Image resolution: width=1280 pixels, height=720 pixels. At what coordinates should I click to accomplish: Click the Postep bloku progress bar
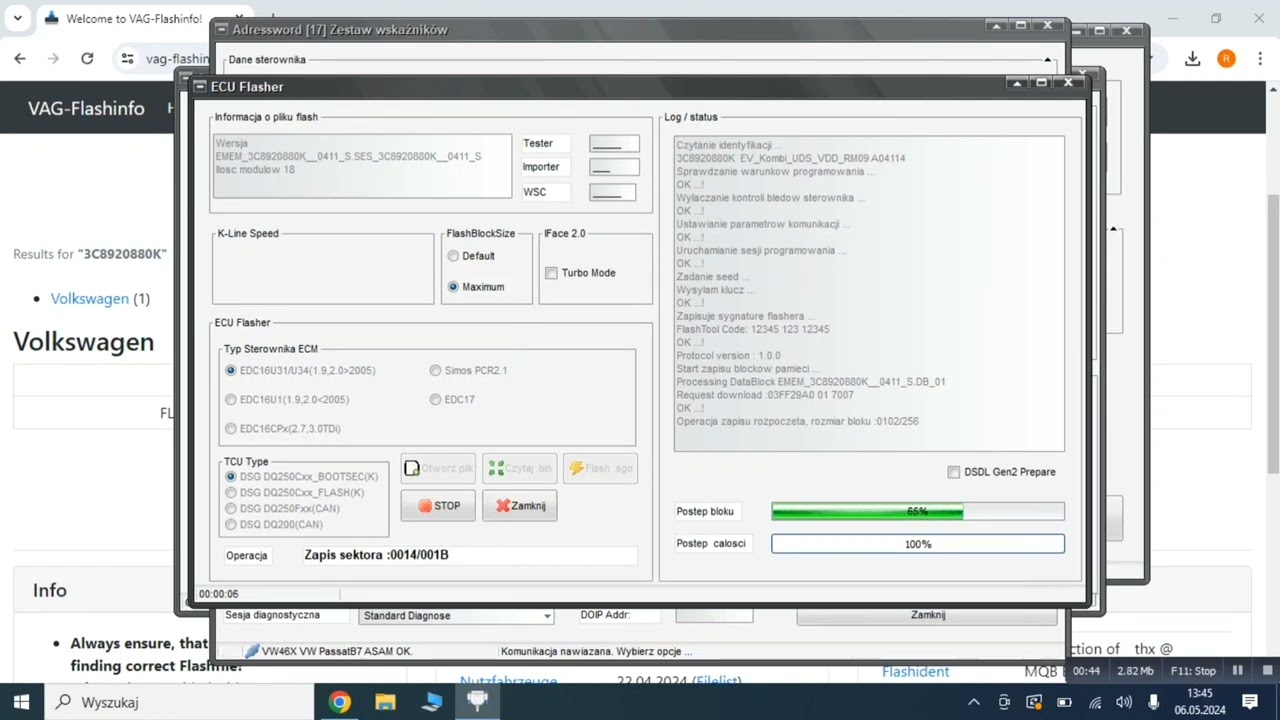tap(917, 511)
